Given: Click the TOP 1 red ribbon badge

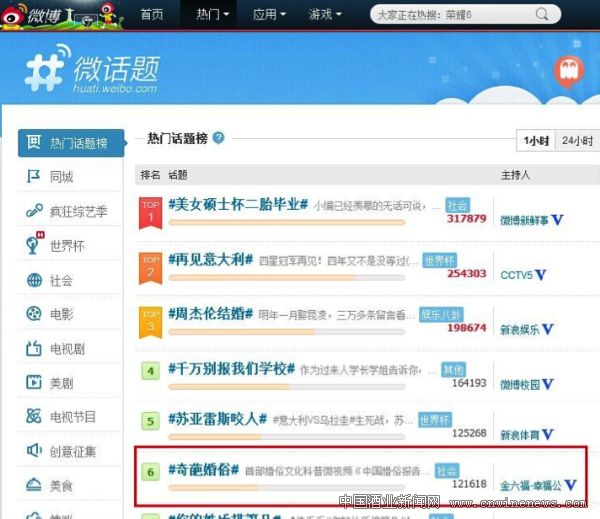Looking at the screenshot, I should coord(150,213).
